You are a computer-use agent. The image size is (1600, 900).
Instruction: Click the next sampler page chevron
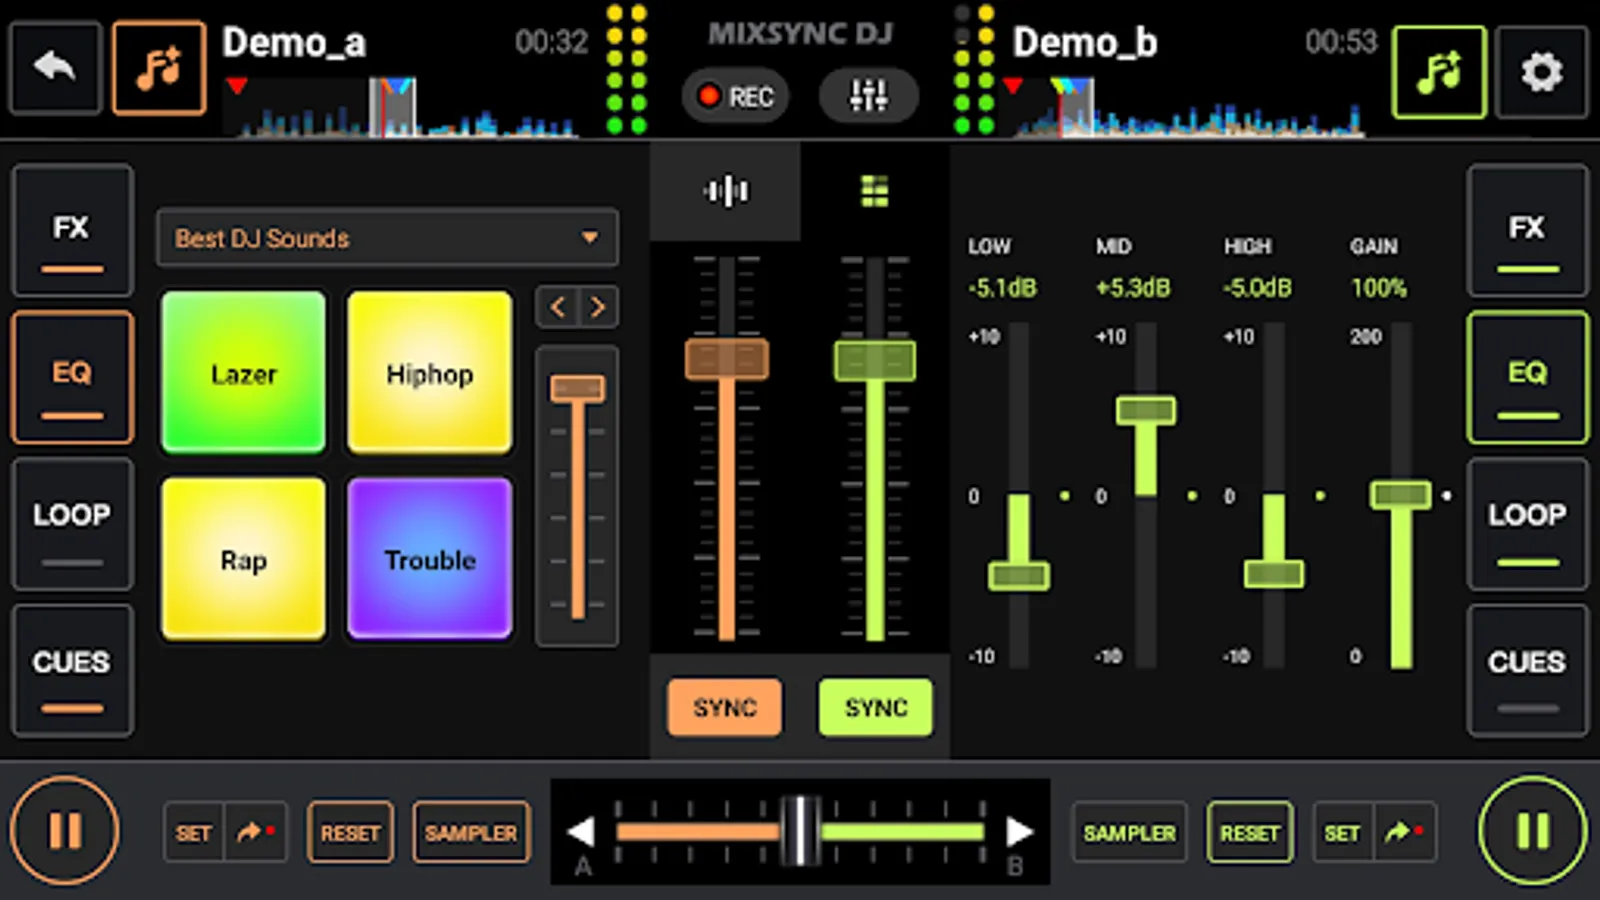(x=598, y=307)
